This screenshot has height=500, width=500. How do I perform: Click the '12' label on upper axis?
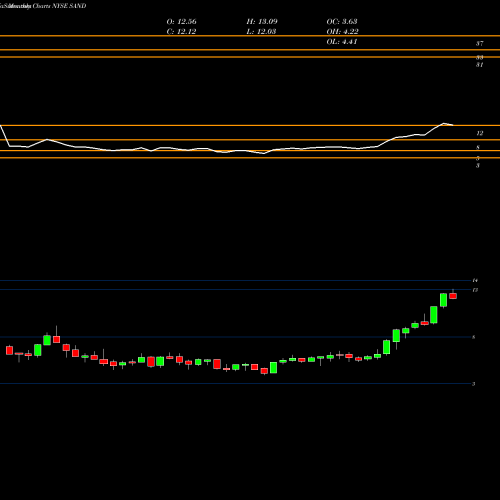point(479,133)
